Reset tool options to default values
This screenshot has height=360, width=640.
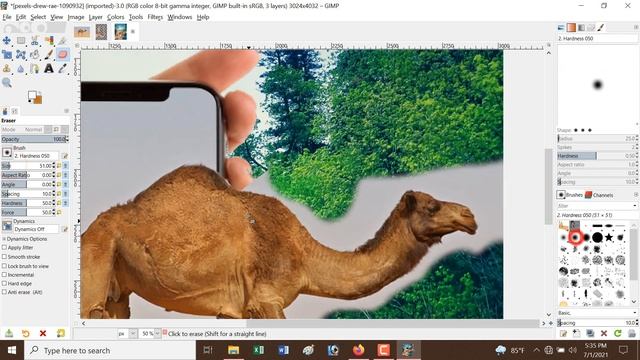point(61,333)
